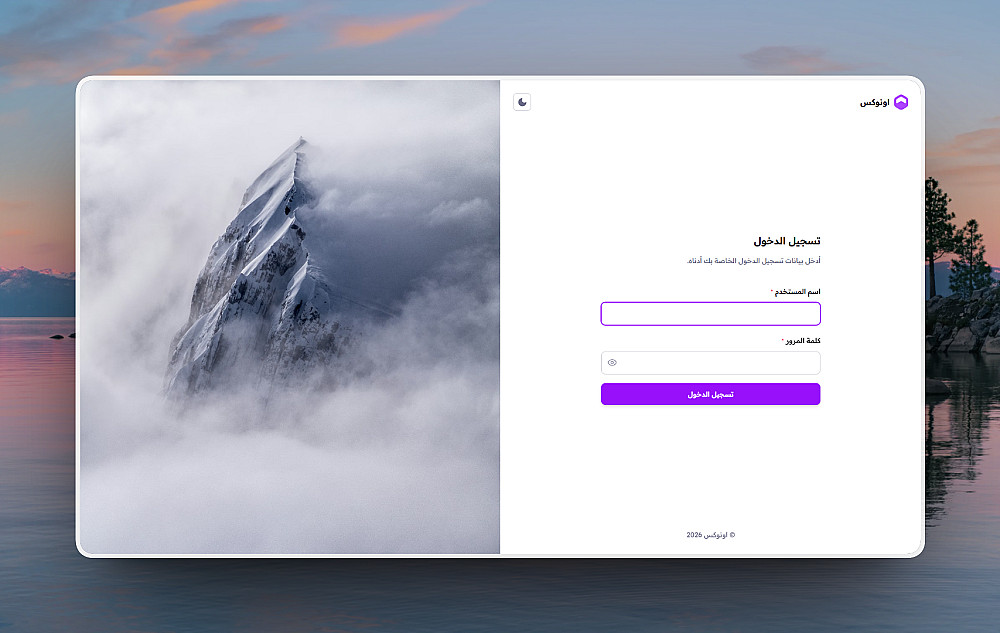Click the 2026 year in footer
This screenshot has width=1000, height=633.
(x=694, y=535)
